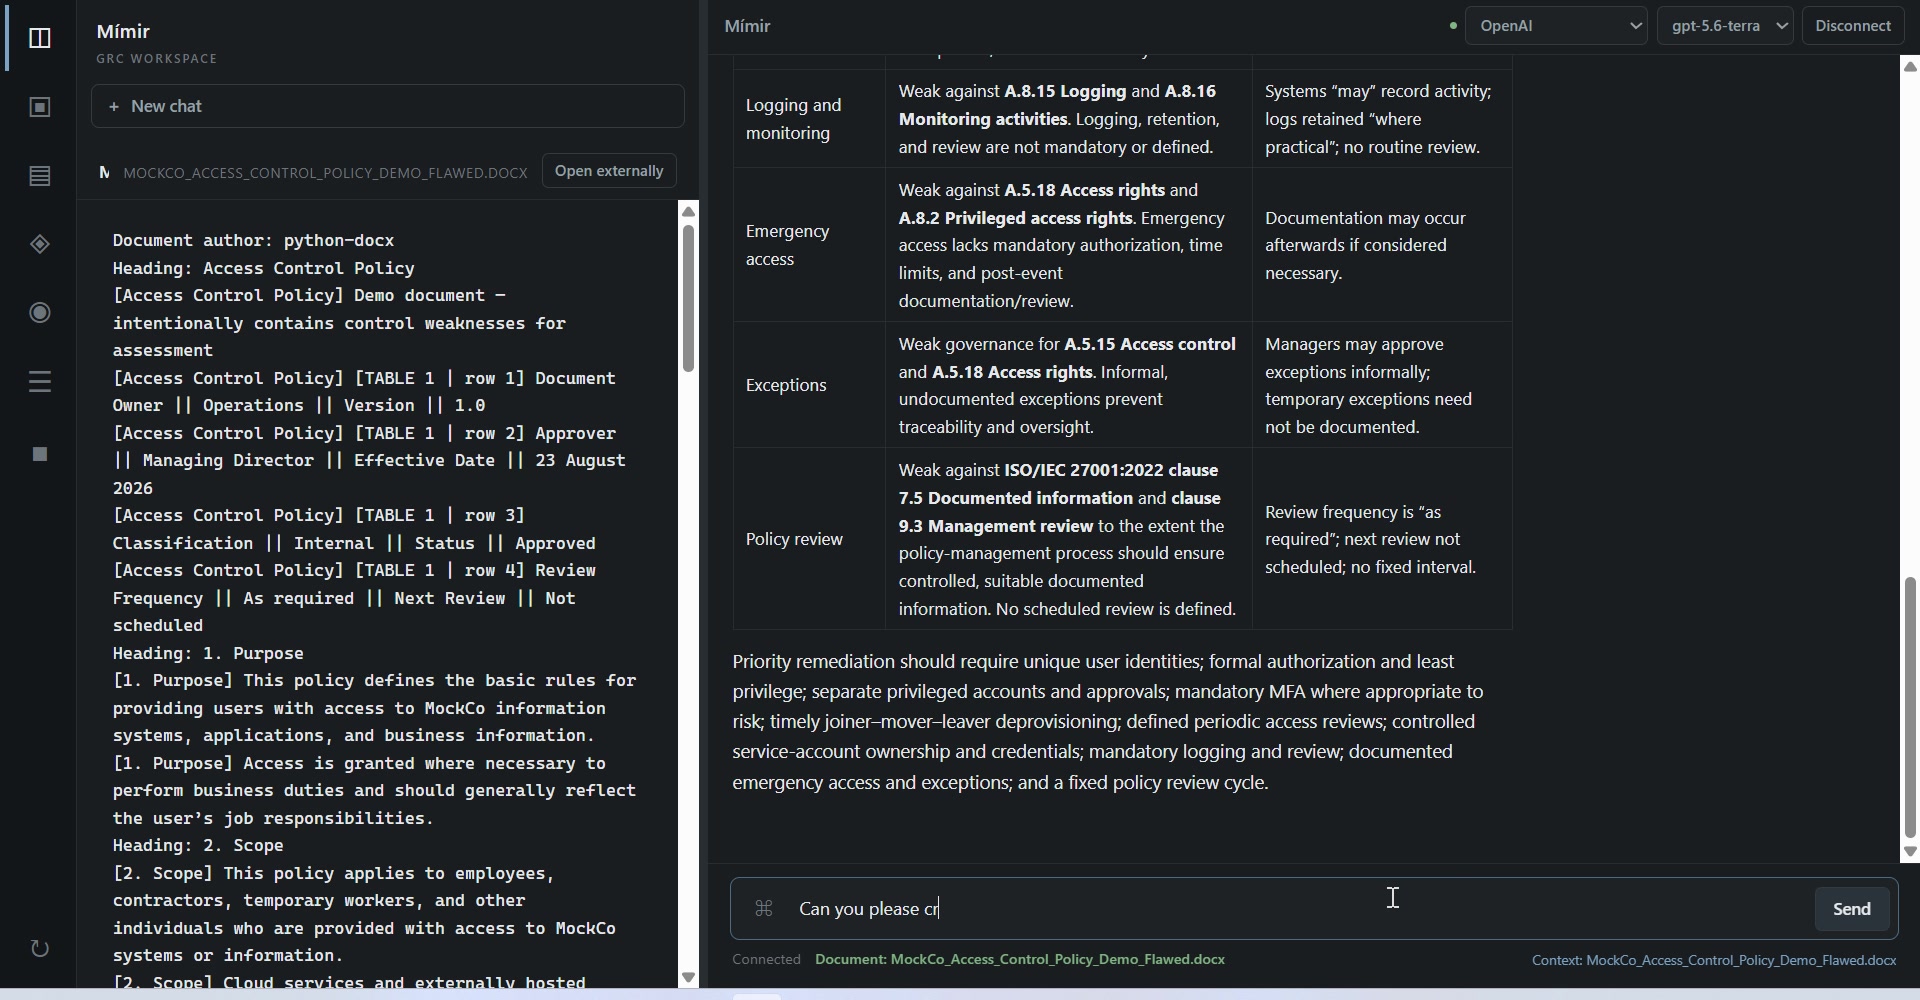Screen dimensions: 1920x1000
Task: Click the "Logging and monitoring" table cell
Action: pos(809,119)
